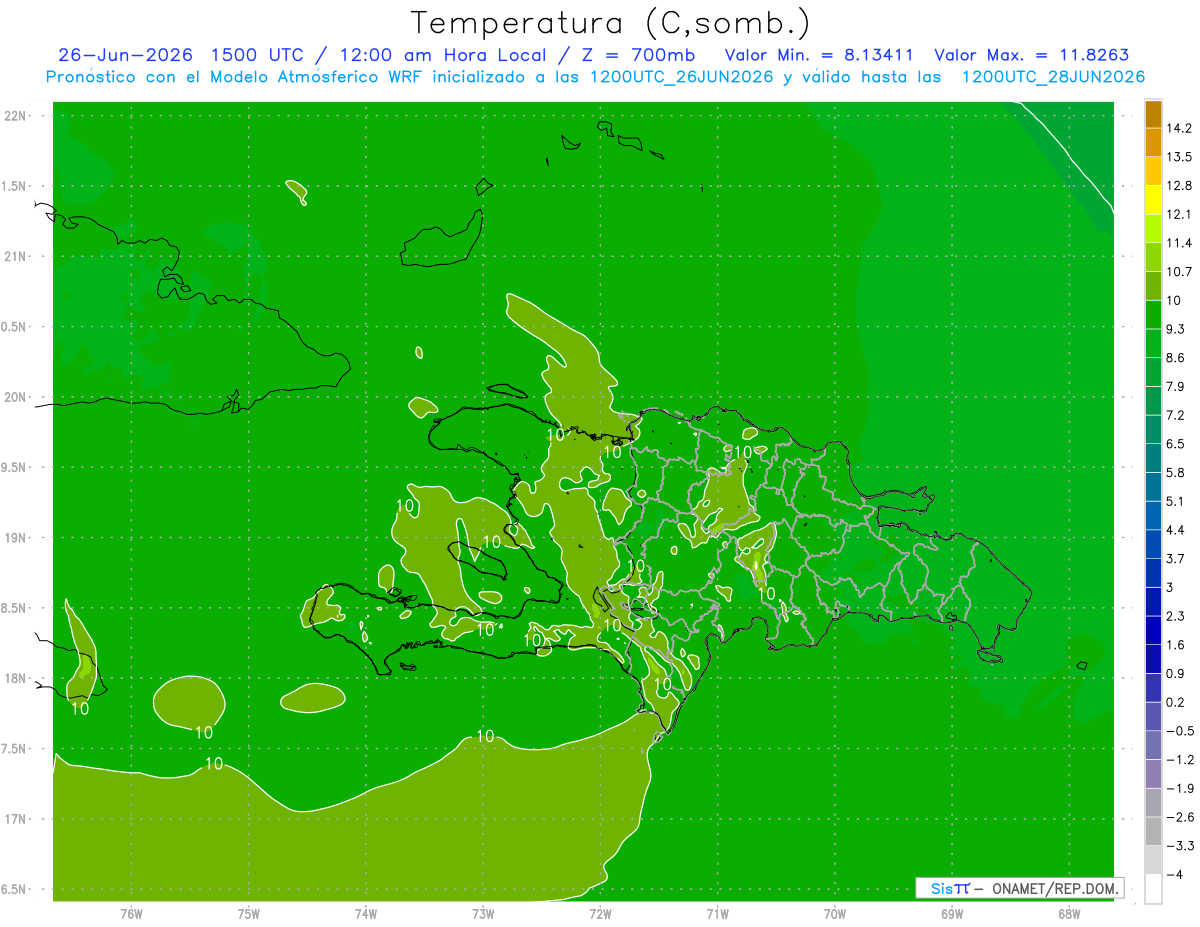Click the "-0.5" colorbar scale value
1200x927 pixels.
[x=1179, y=731]
